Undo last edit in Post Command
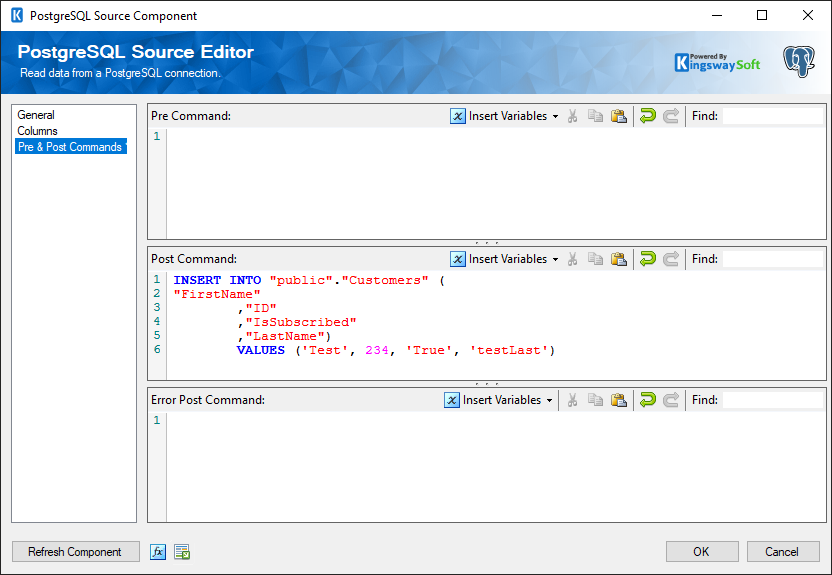This screenshot has height=575, width=832. pos(647,259)
